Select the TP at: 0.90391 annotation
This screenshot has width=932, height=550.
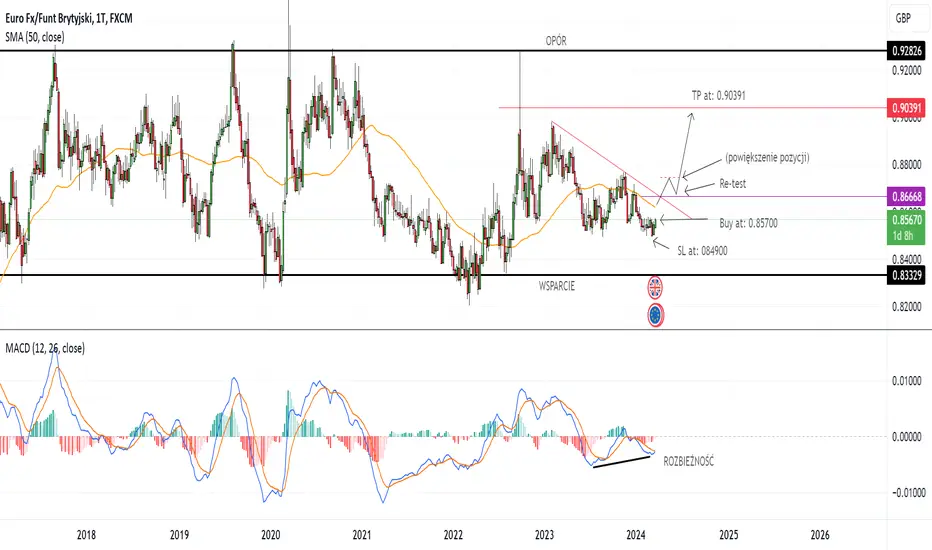coord(718,95)
